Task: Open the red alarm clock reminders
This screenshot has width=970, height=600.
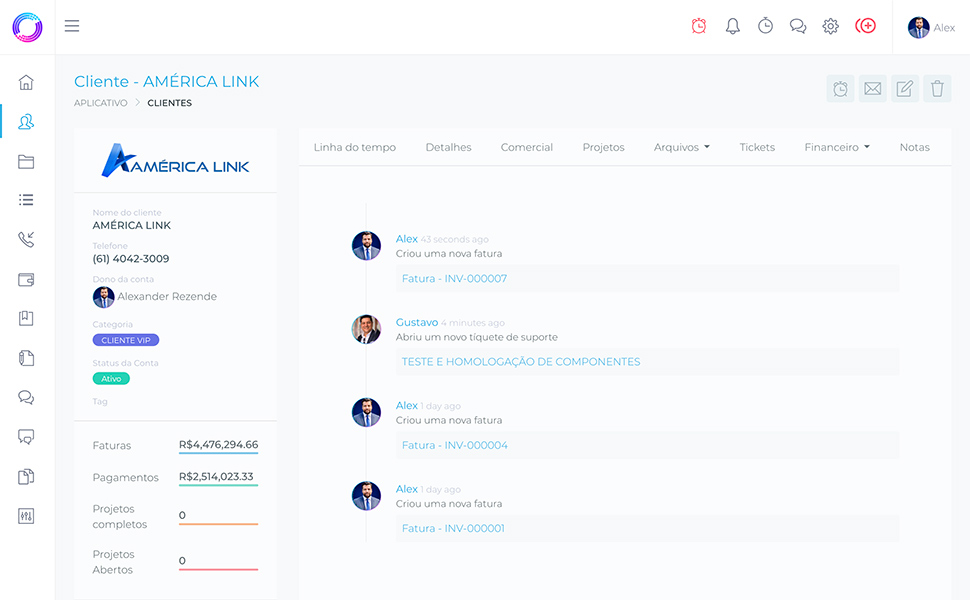Action: [x=699, y=26]
